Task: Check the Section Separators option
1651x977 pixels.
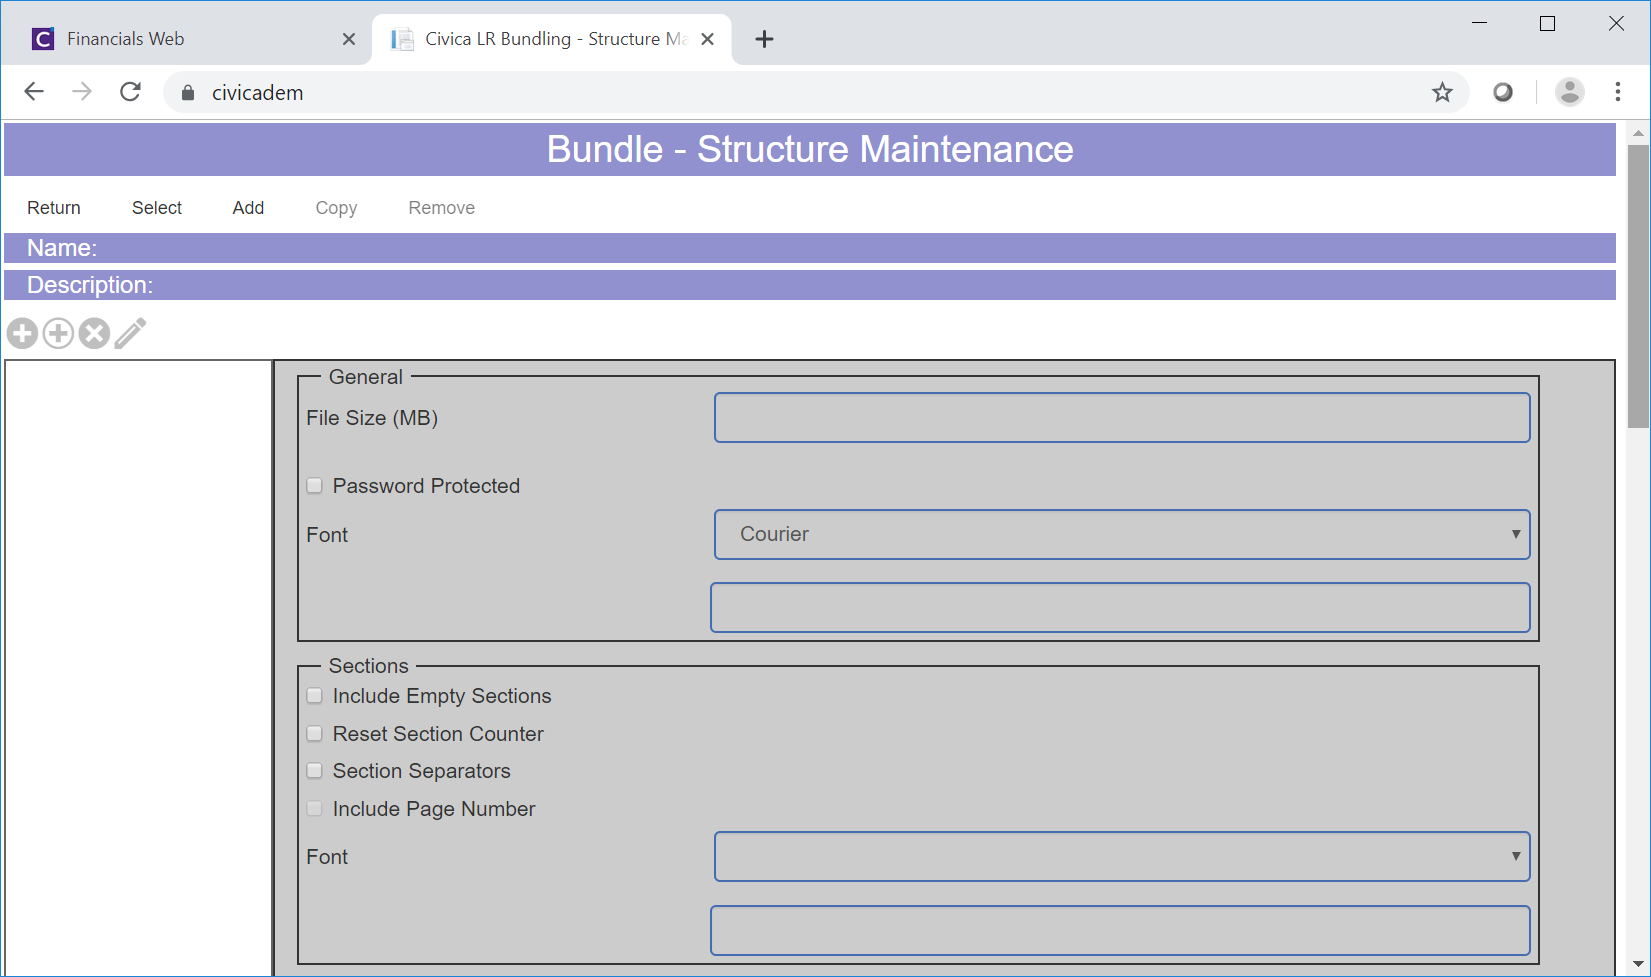Action: [315, 771]
